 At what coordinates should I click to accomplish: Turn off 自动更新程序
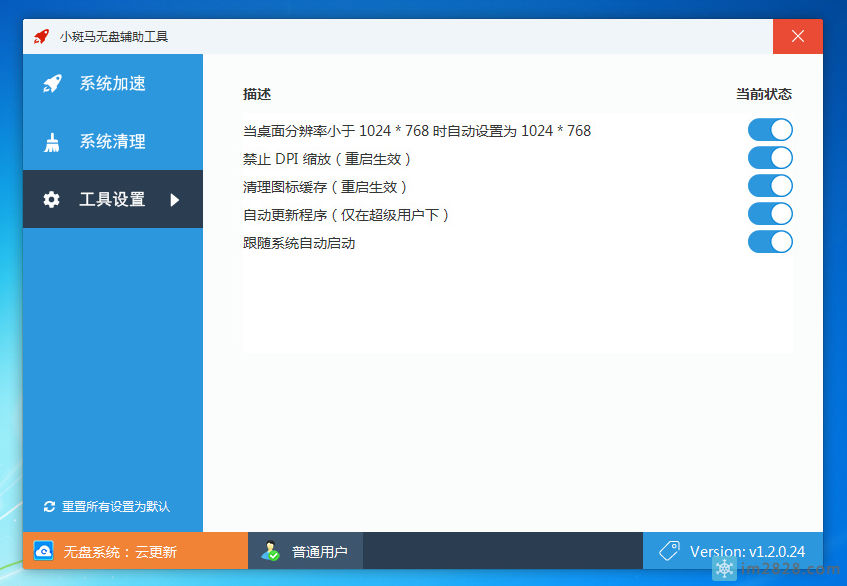(770, 214)
